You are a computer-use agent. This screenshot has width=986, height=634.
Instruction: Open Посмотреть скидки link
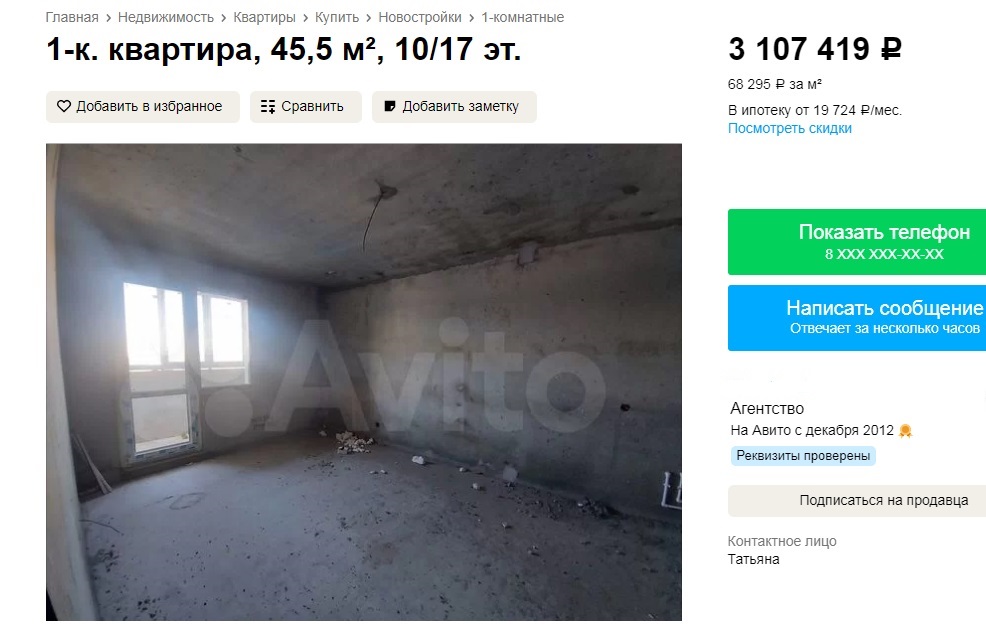[790, 128]
